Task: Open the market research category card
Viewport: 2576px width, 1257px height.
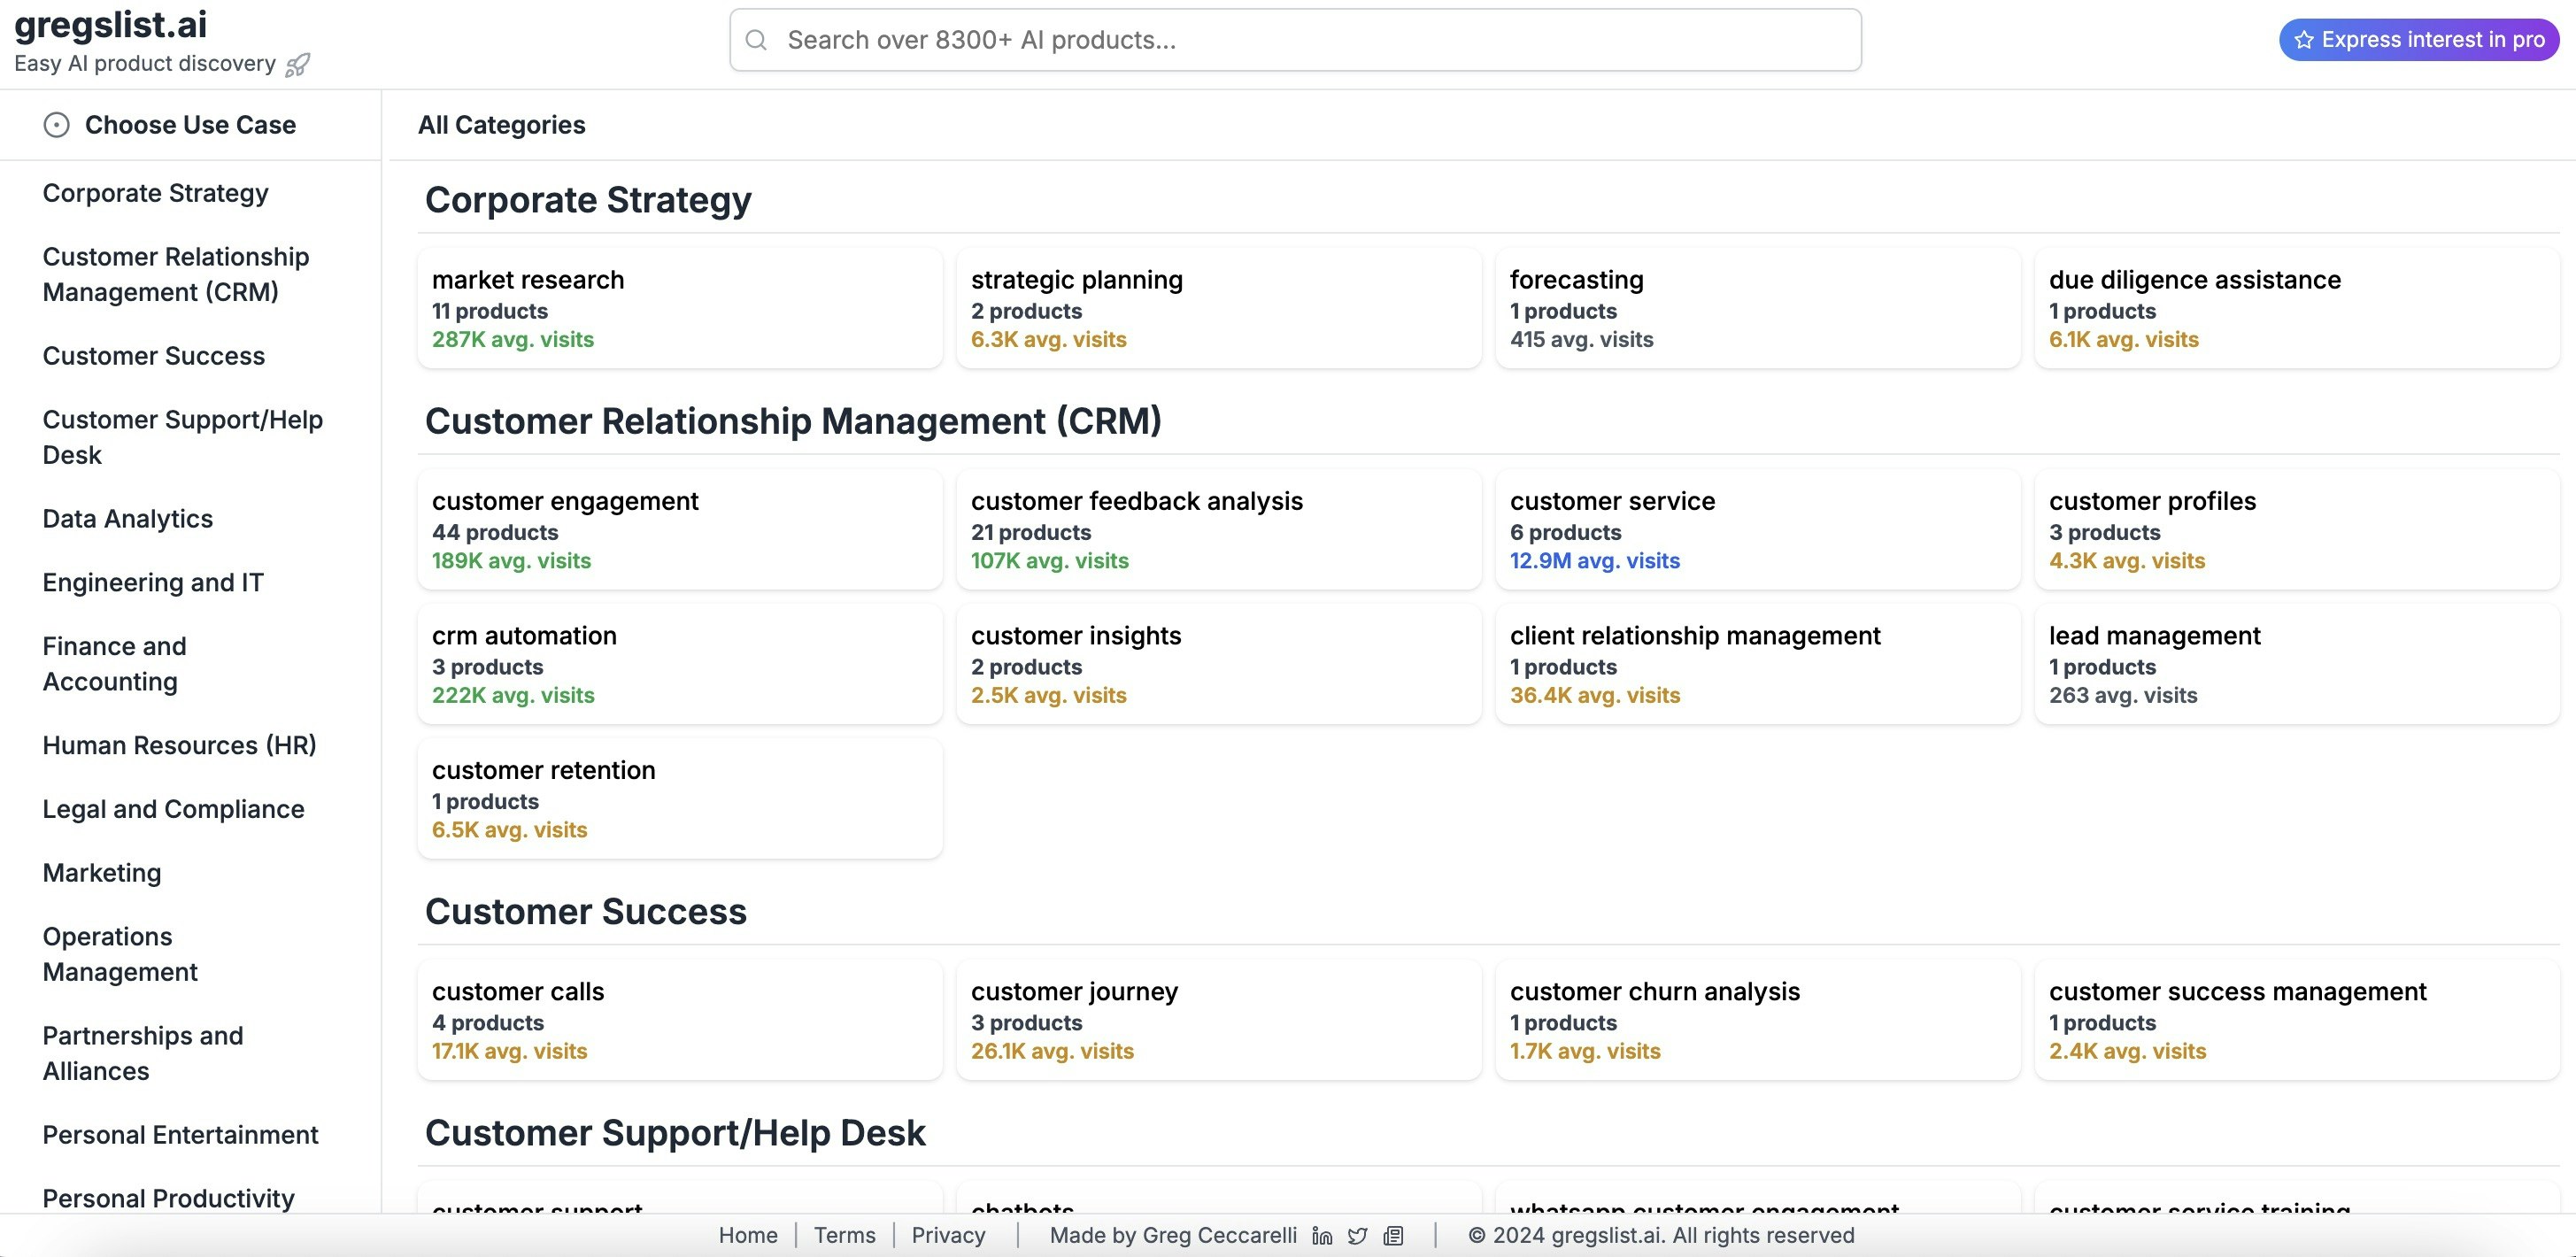Action: tap(679, 308)
